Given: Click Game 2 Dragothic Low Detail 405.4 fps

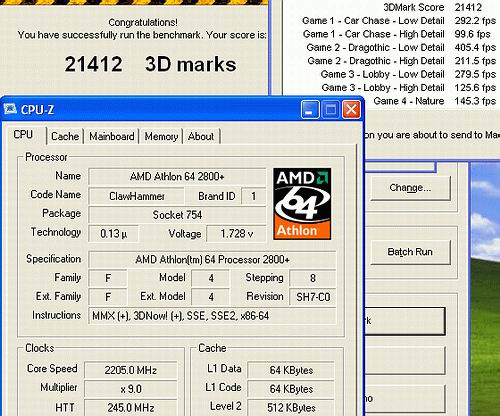Looking at the screenshot, I should pos(401,47).
